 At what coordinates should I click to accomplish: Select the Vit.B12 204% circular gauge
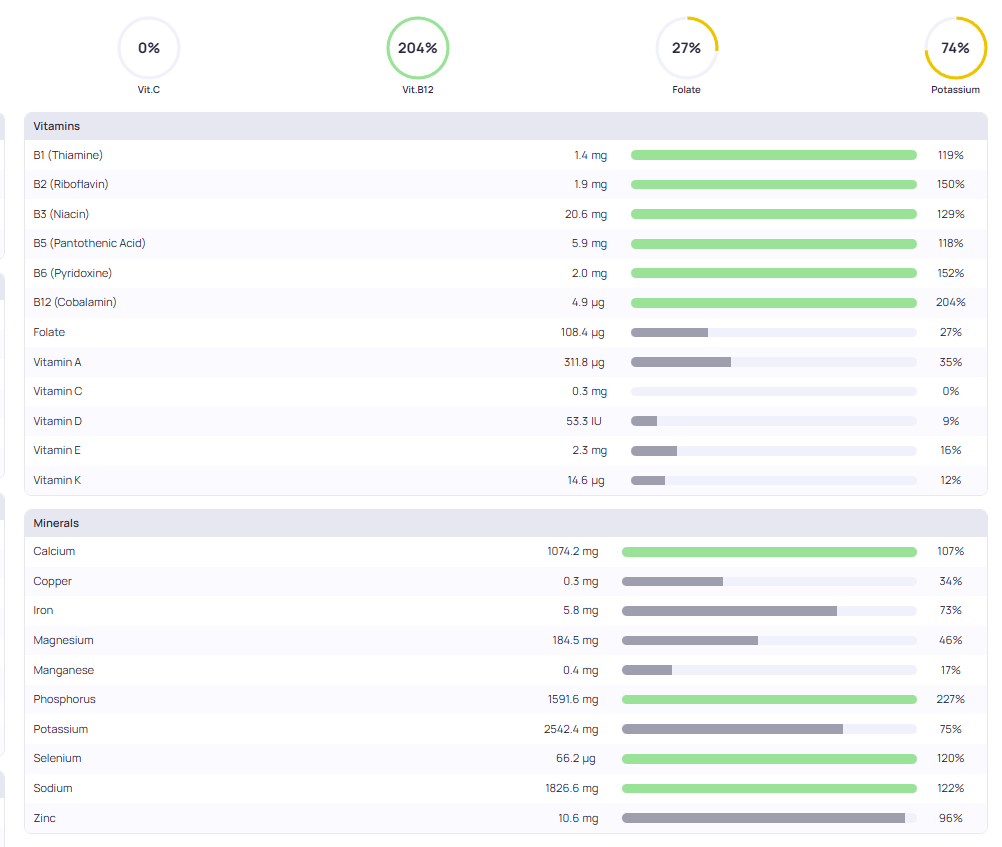pos(417,47)
